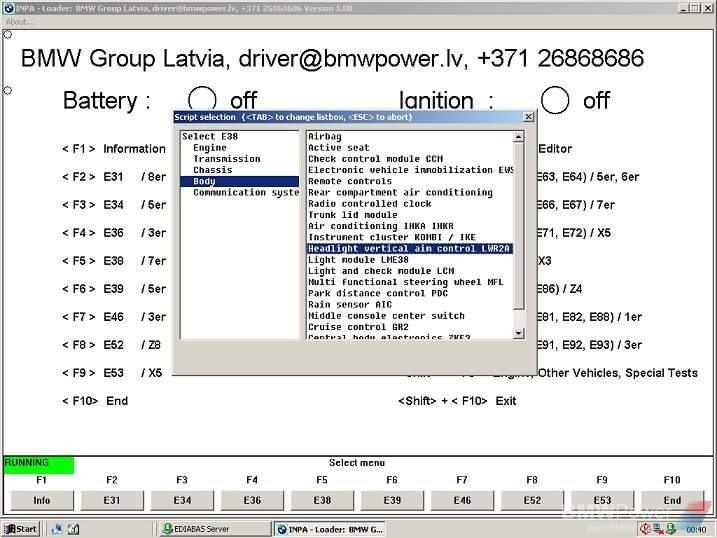Click the F9 E53 / X5 entry
The height and width of the screenshot is (538, 717).
click(x=112, y=373)
